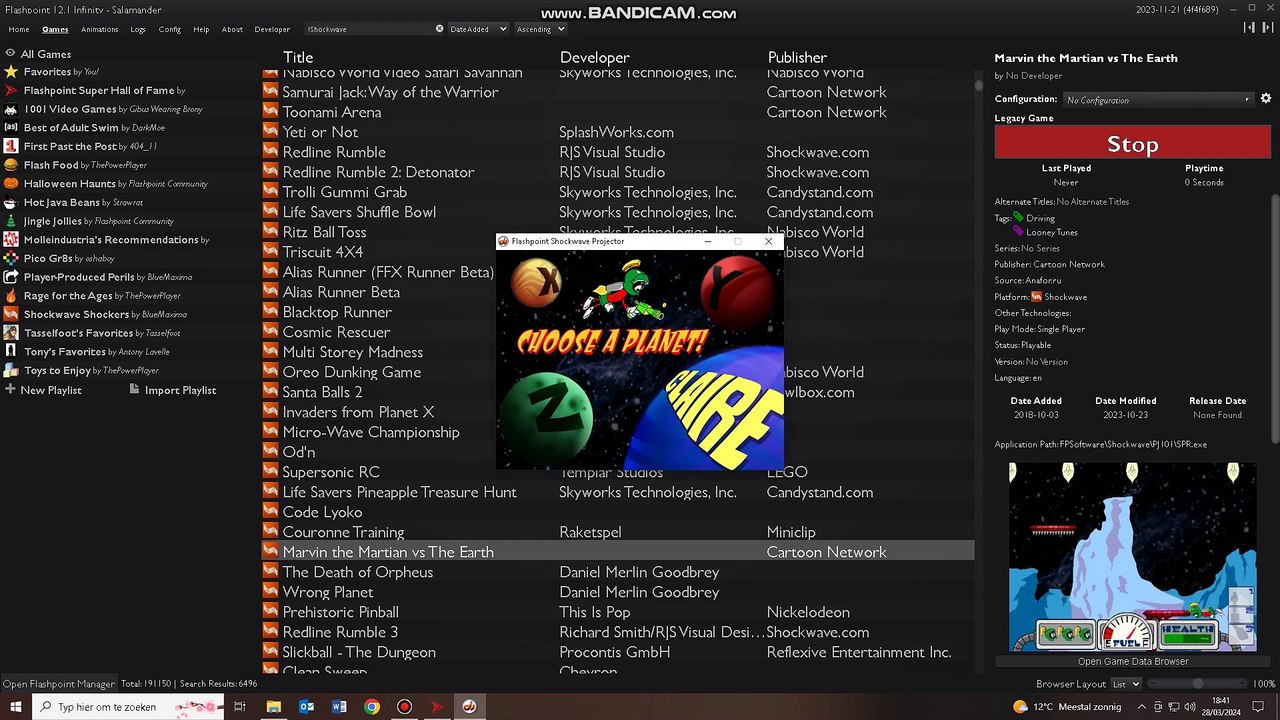1280x720 pixels.
Task: Switch to the Animations tab
Action: point(99,29)
